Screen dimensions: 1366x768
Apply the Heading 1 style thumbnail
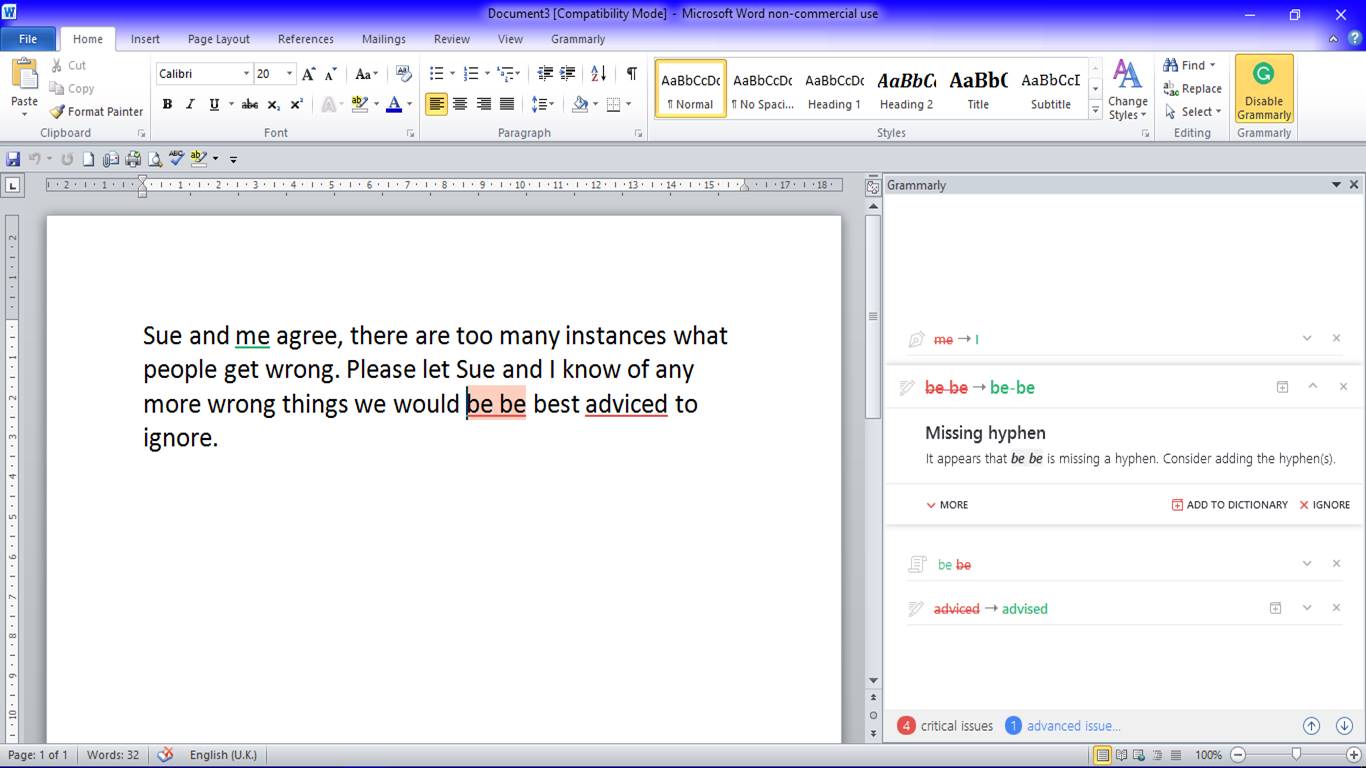coord(834,90)
